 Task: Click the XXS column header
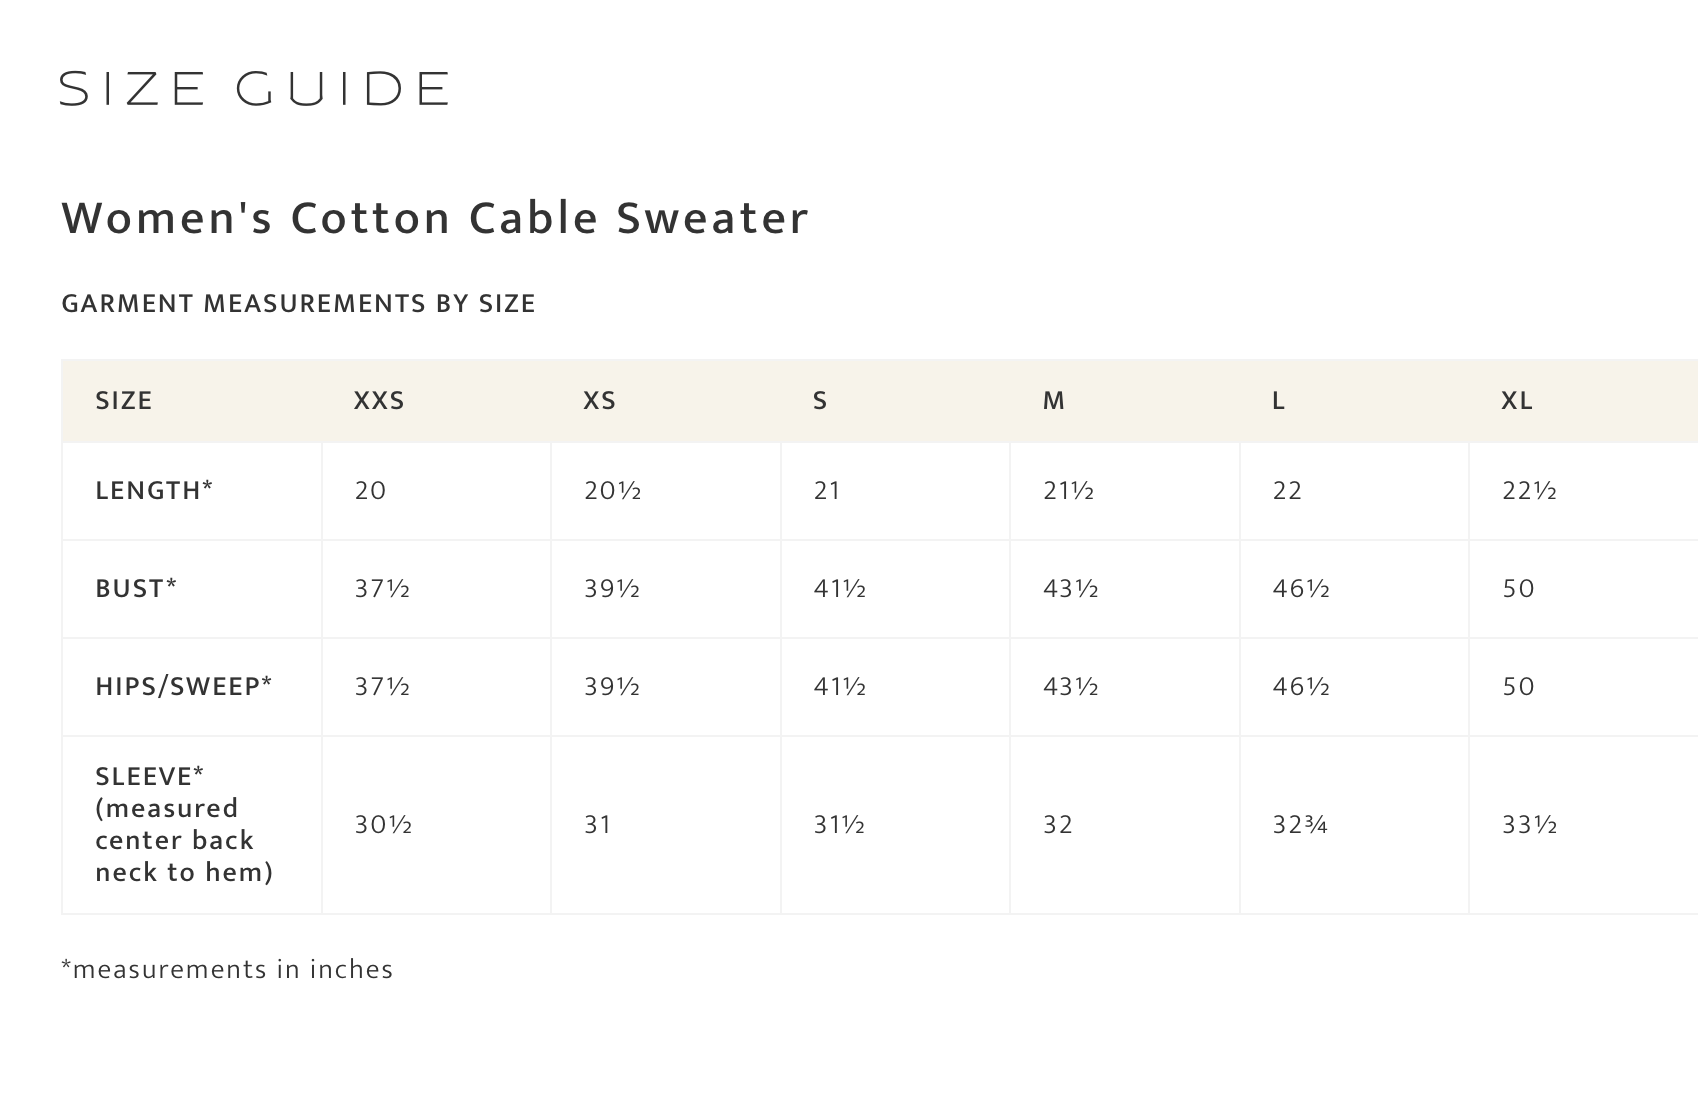click(x=379, y=401)
